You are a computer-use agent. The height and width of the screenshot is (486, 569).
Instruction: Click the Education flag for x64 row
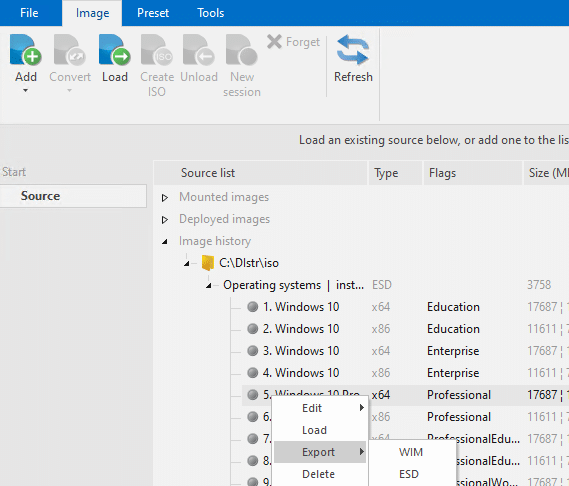pos(453,307)
